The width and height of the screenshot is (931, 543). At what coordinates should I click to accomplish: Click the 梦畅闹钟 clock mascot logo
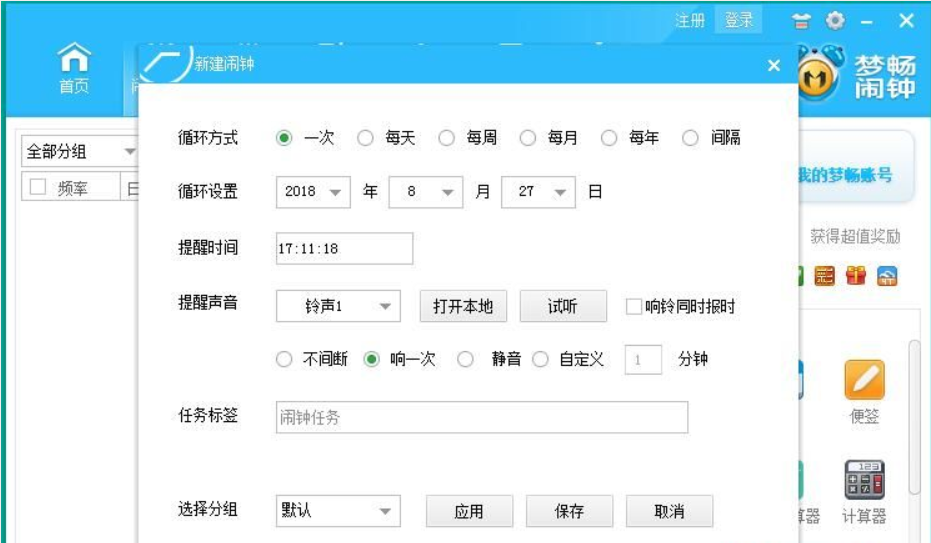821,74
